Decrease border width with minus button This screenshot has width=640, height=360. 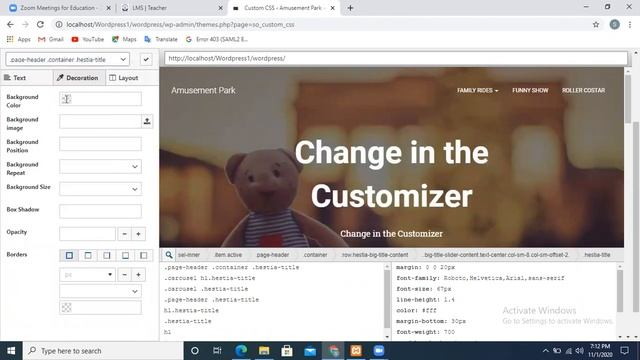124,275
